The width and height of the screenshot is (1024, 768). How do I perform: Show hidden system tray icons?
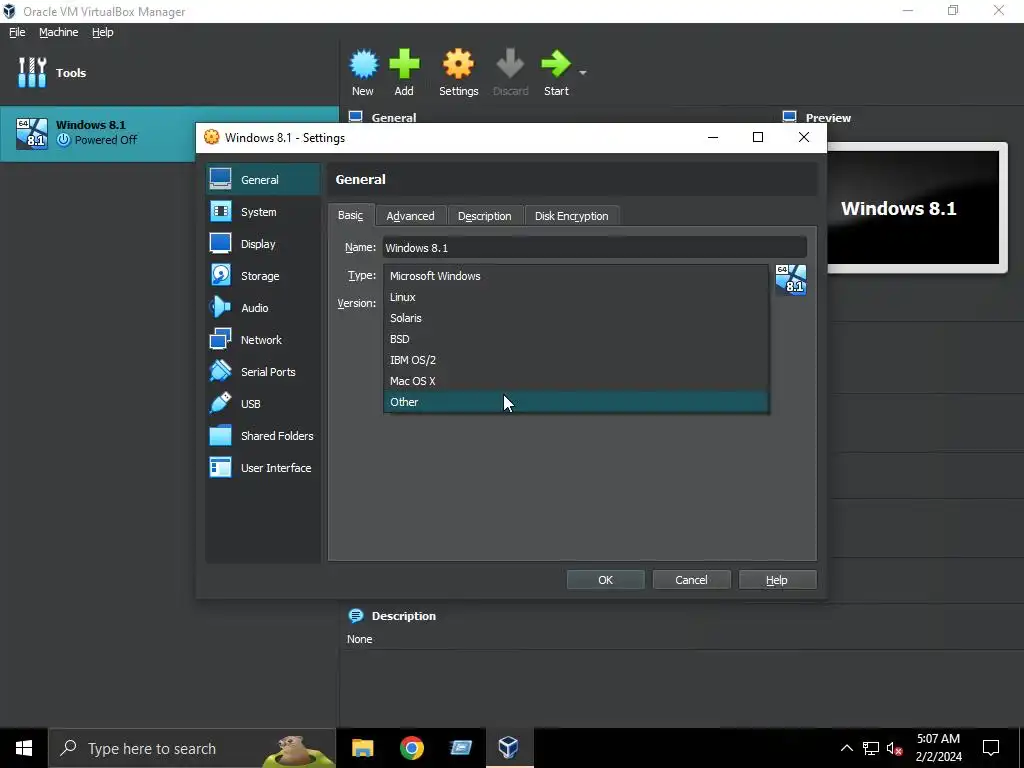tap(846, 748)
